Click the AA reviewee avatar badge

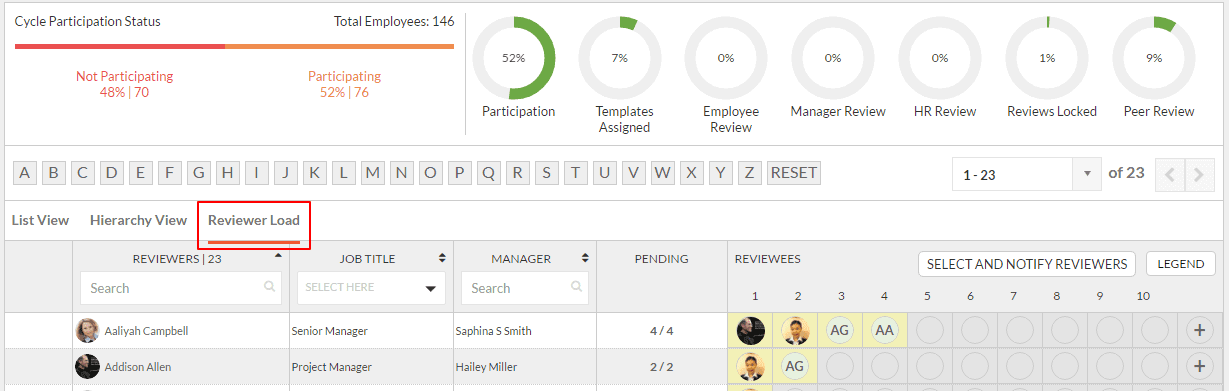(884, 330)
